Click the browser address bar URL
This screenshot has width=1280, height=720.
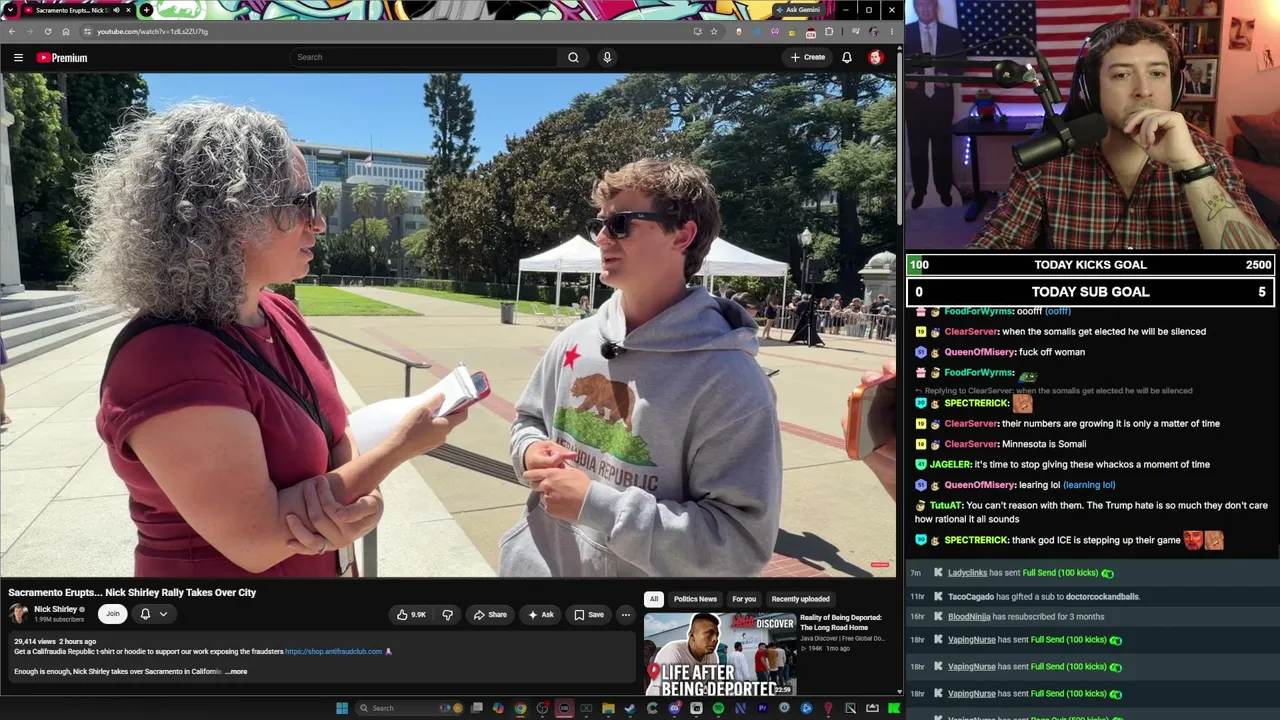click(152, 31)
